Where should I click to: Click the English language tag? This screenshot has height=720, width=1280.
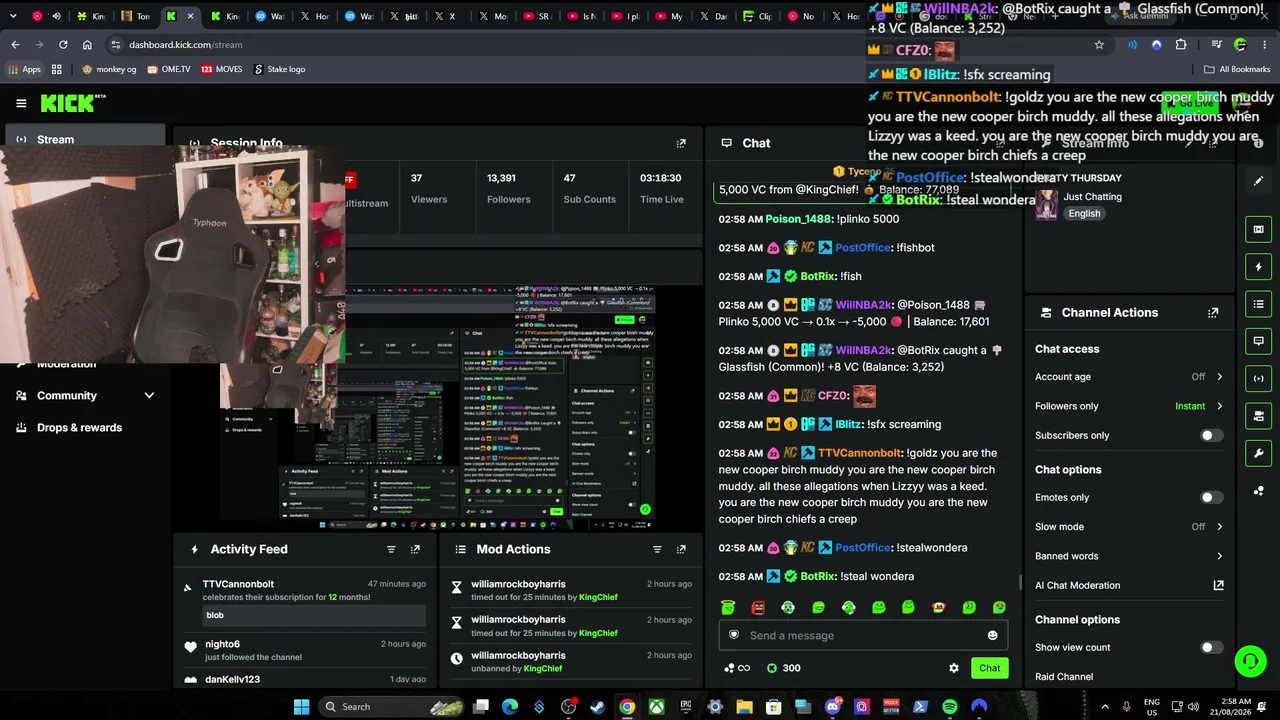point(1084,214)
